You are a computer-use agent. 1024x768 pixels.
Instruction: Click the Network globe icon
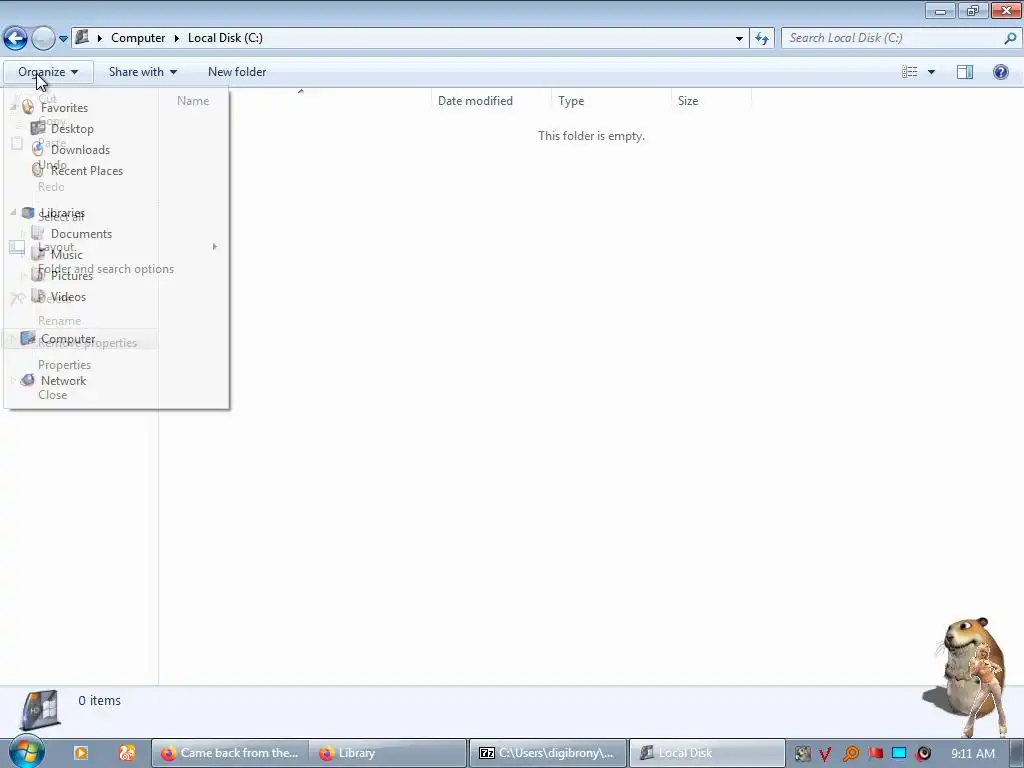pyautogui.click(x=27, y=380)
